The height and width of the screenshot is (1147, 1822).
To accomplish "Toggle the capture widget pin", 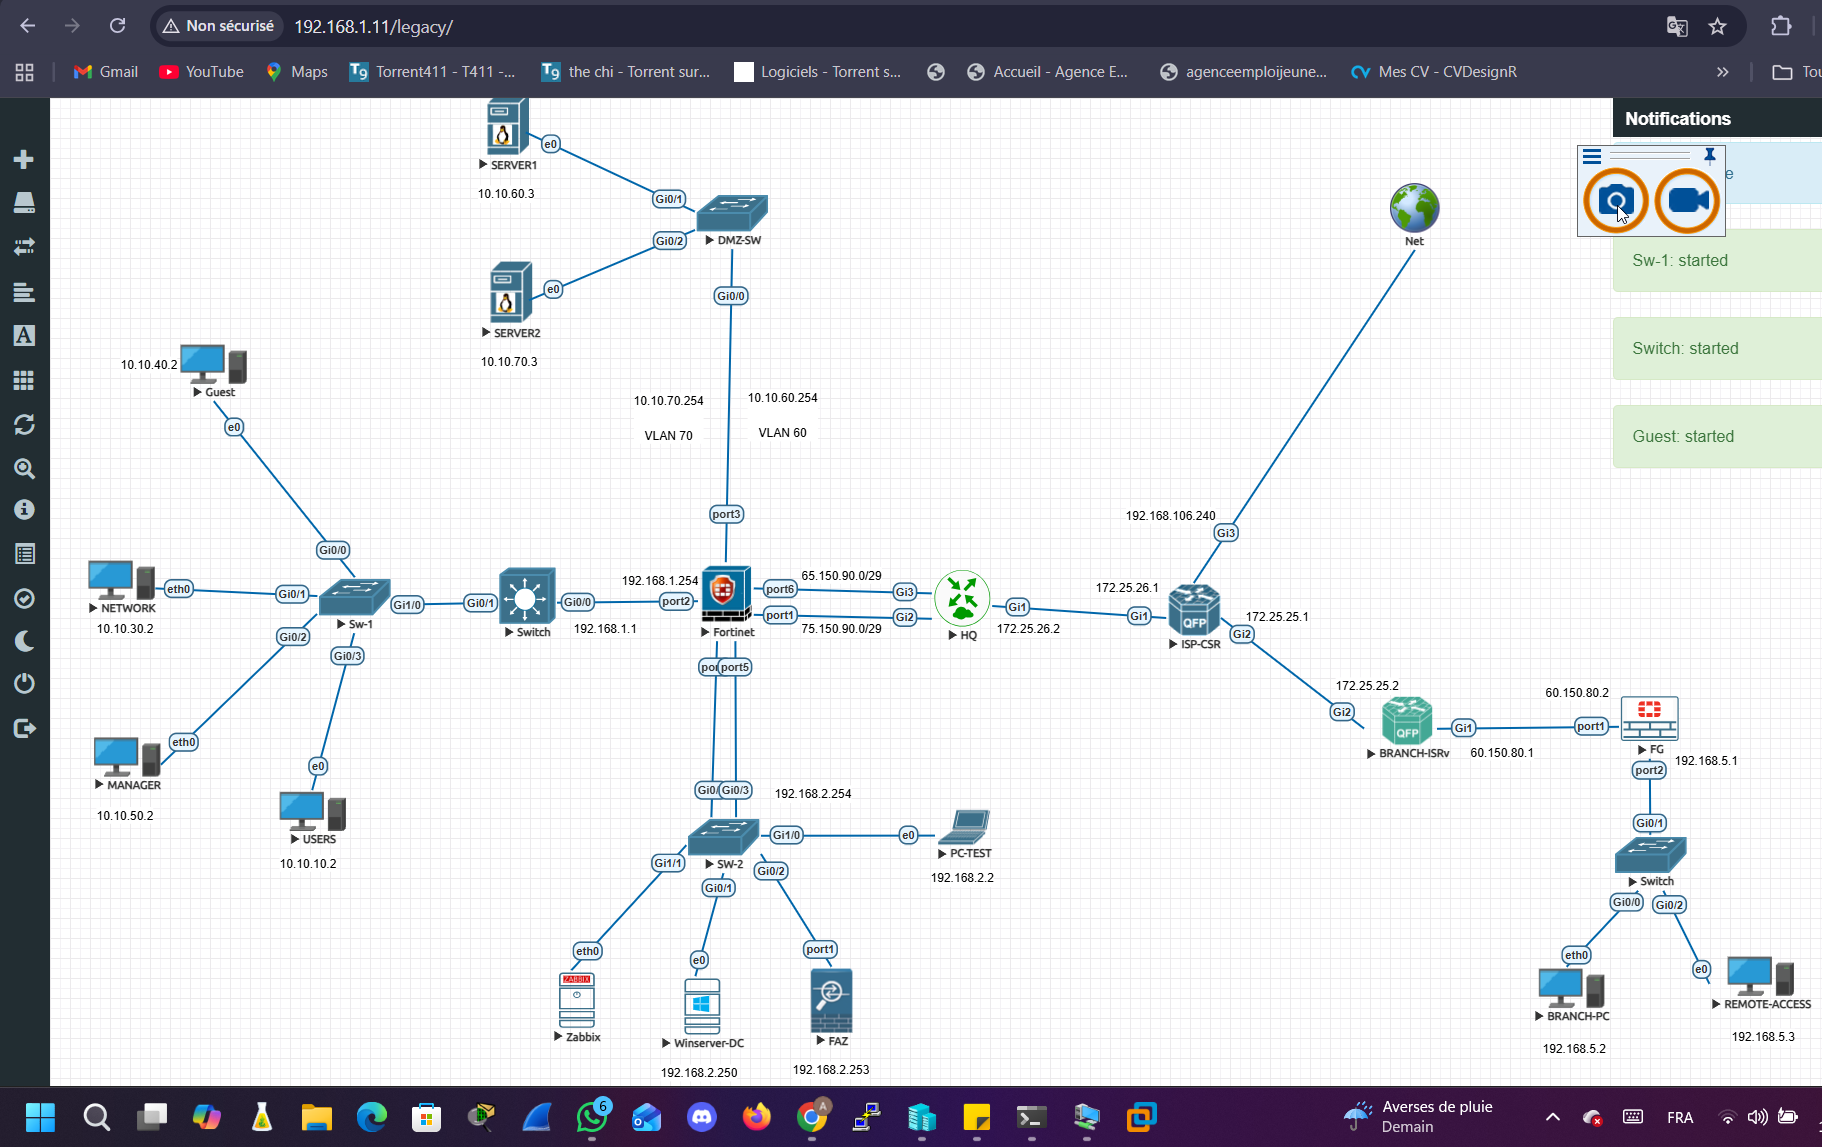I will click(1710, 155).
